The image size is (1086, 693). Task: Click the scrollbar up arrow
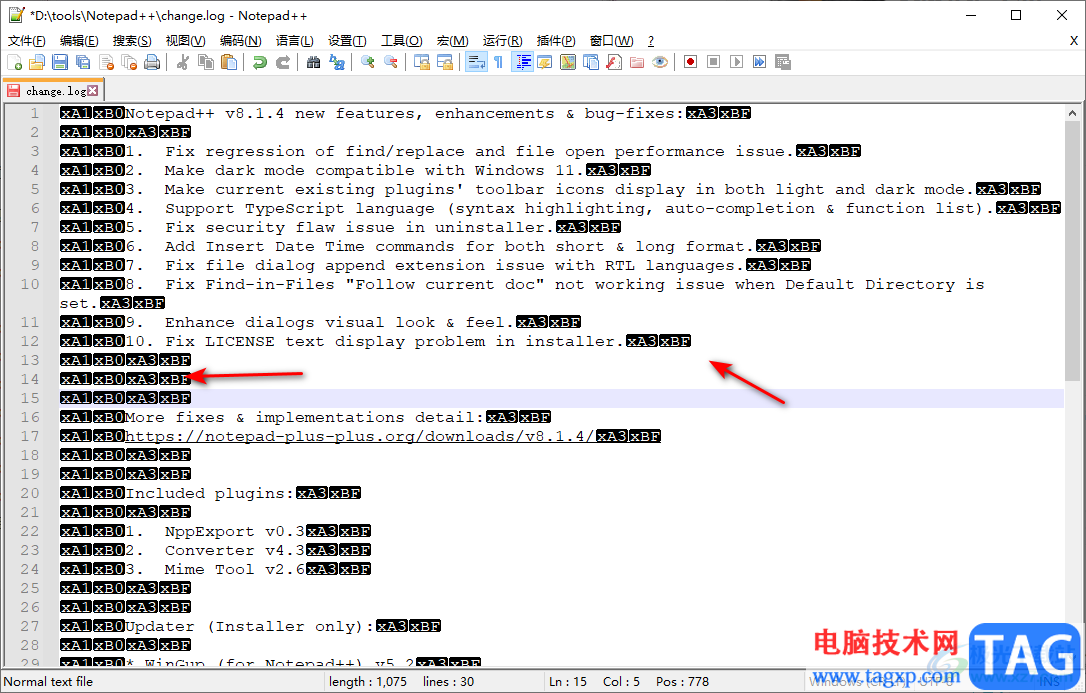click(1071, 113)
